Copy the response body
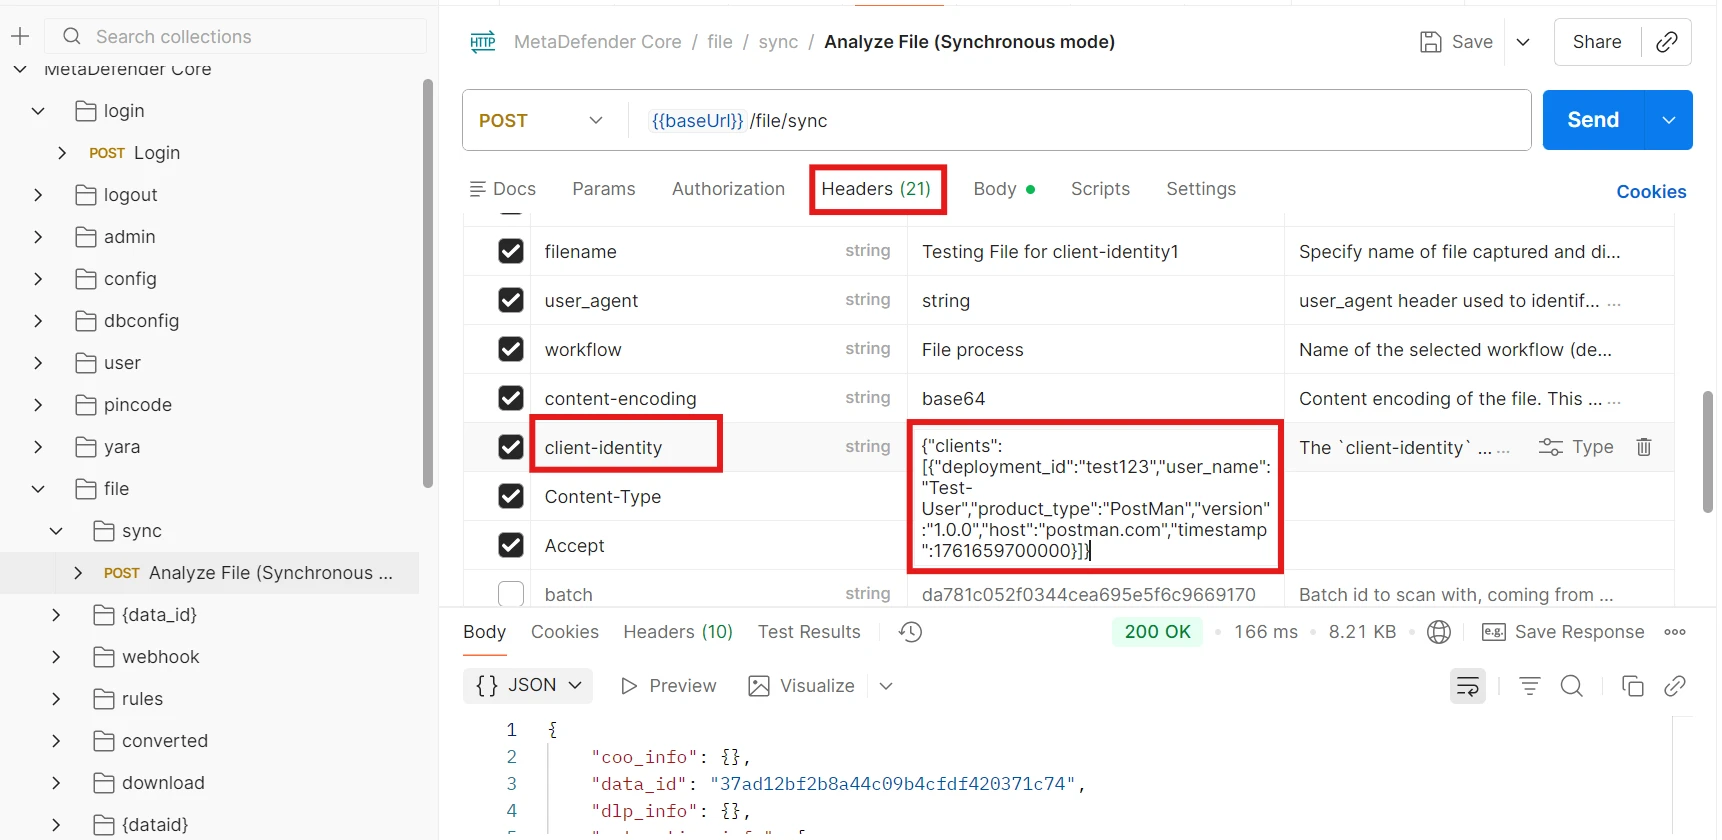Image resolution: width=1722 pixels, height=840 pixels. click(x=1632, y=686)
